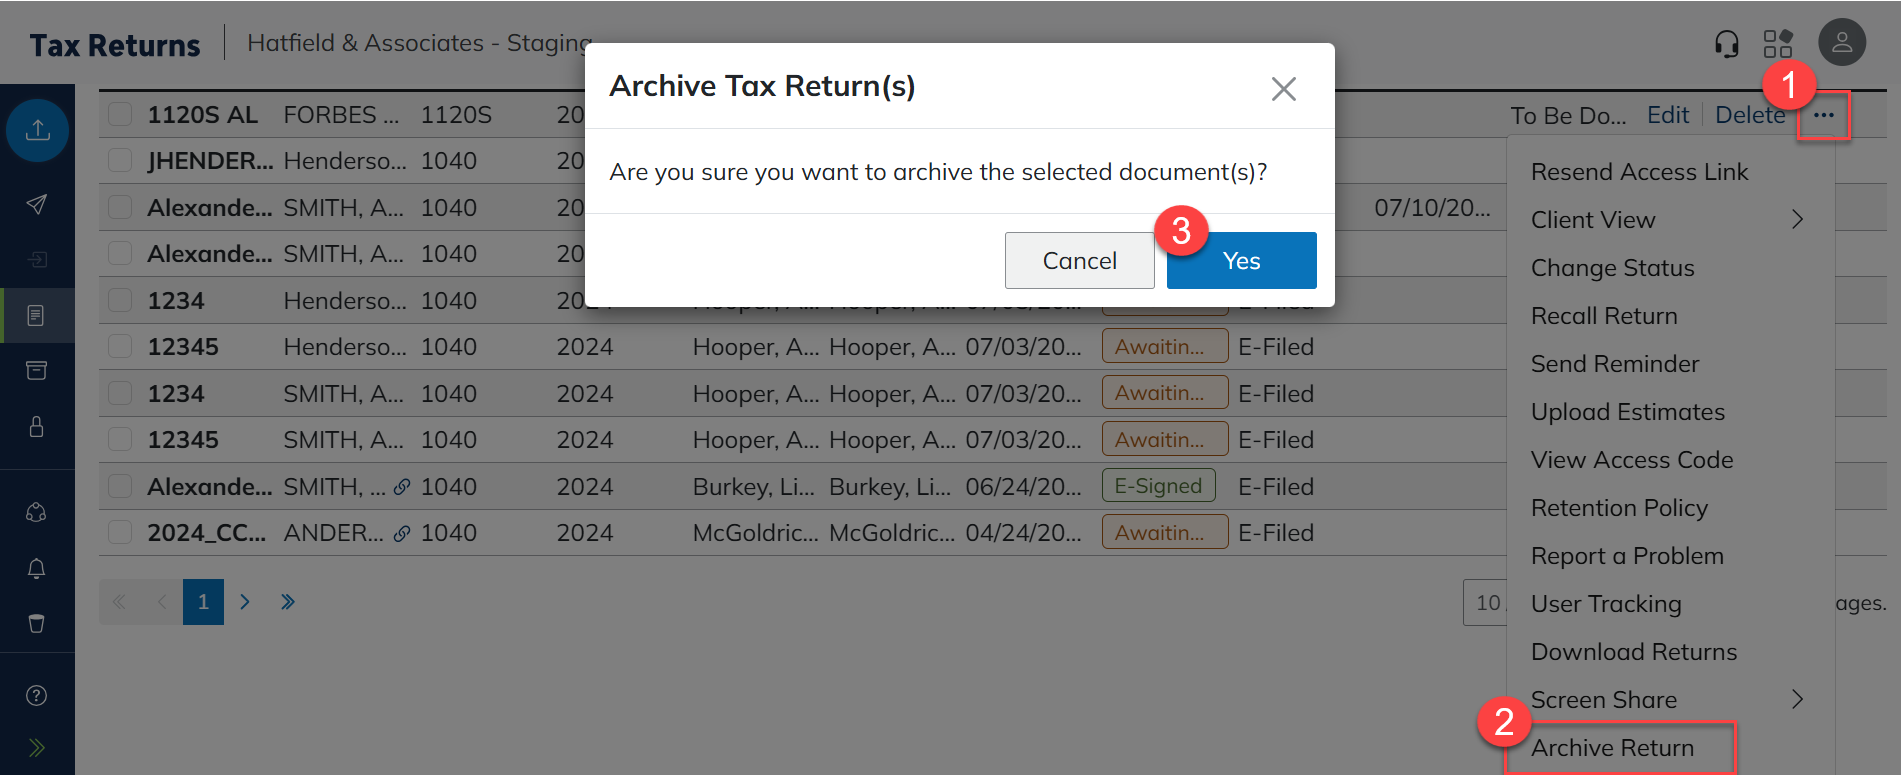The width and height of the screenshot is (1901, 775).
Task: Open the help question mark icon
Action: click(x=37, y=695)
